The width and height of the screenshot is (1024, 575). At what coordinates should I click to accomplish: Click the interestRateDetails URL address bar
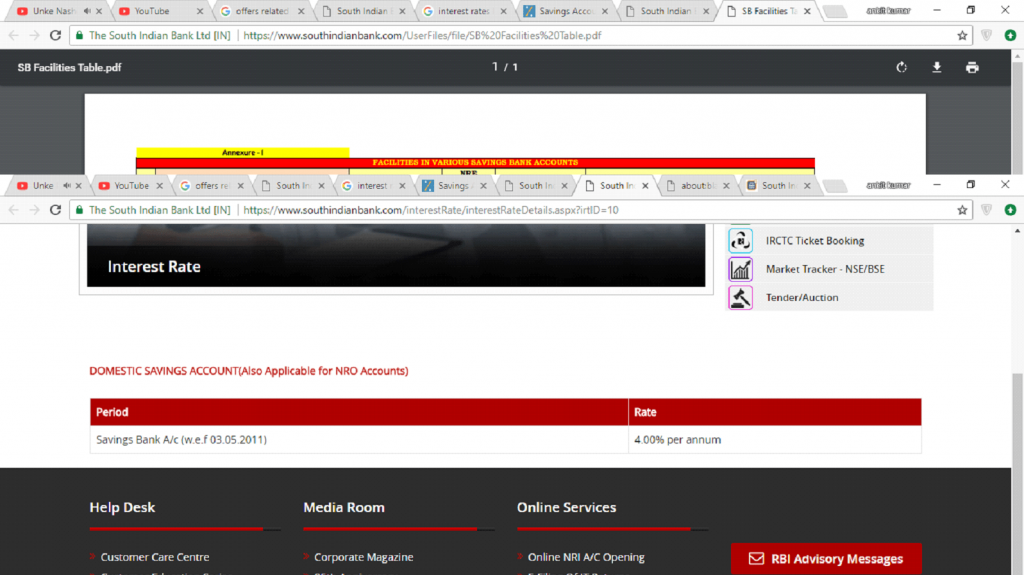tap(600, 210)
